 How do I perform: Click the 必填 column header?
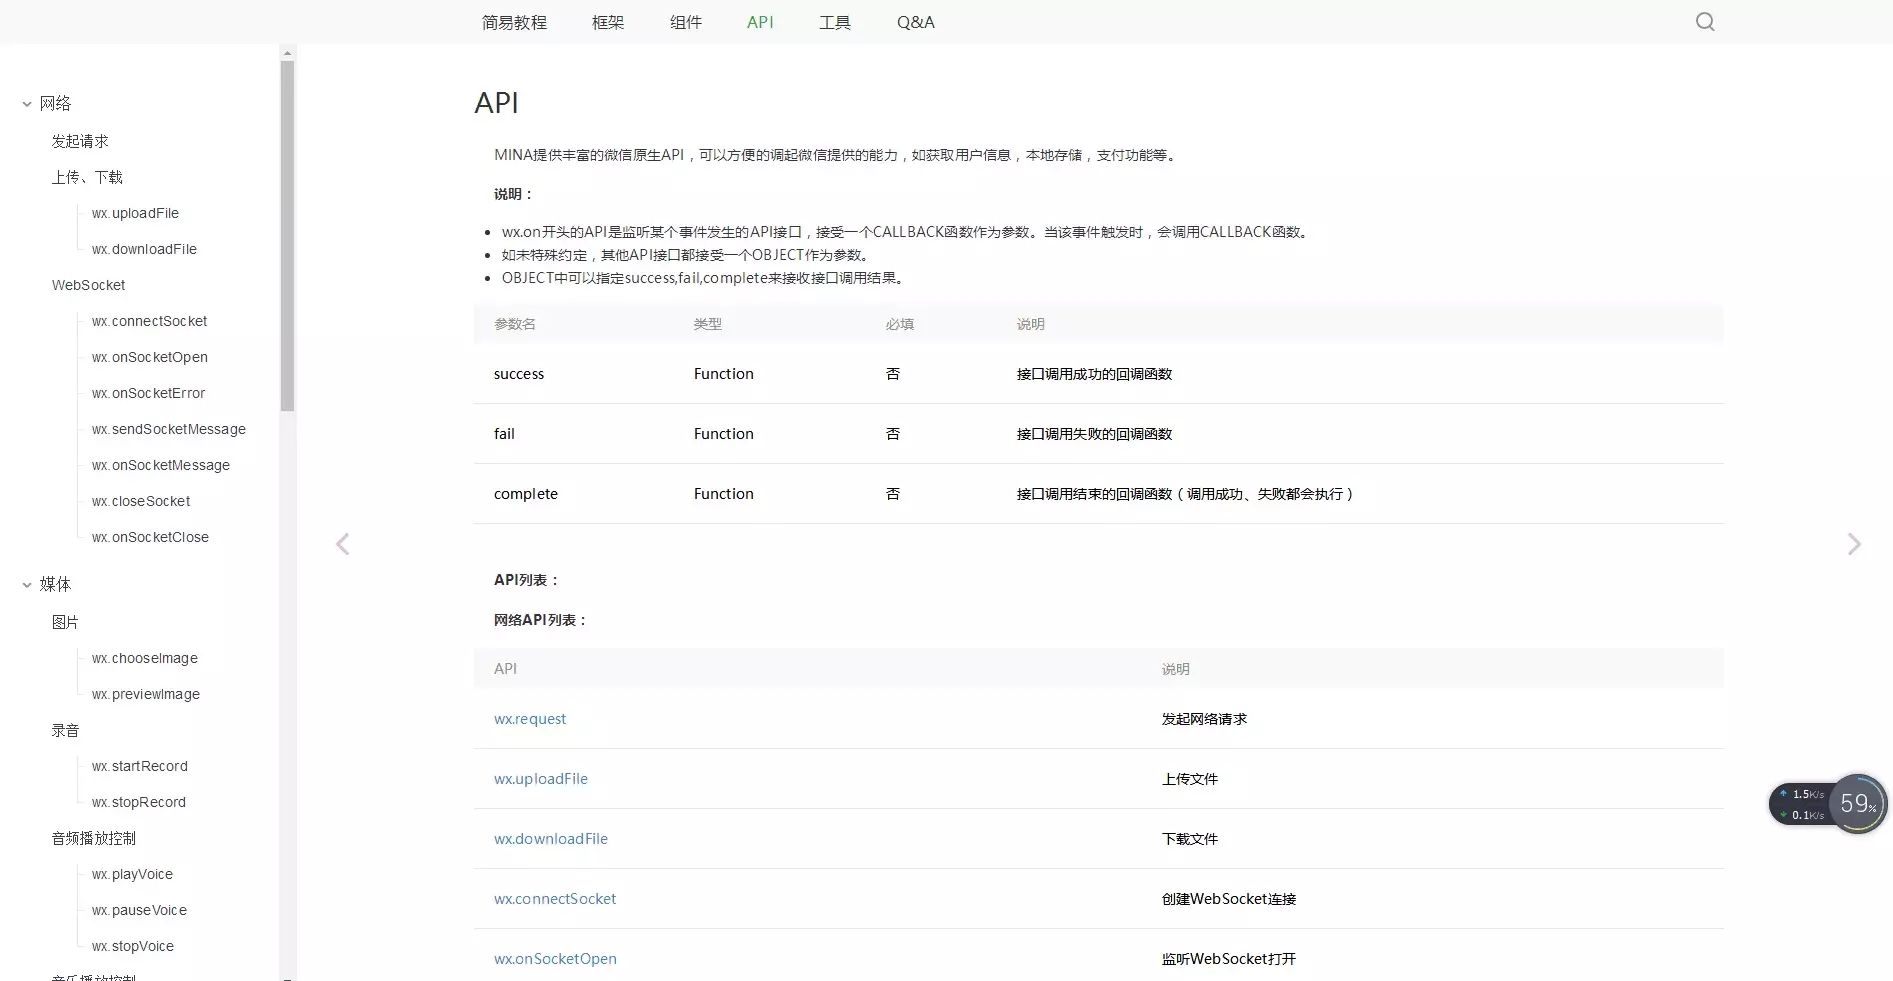[x=899, y=324]
